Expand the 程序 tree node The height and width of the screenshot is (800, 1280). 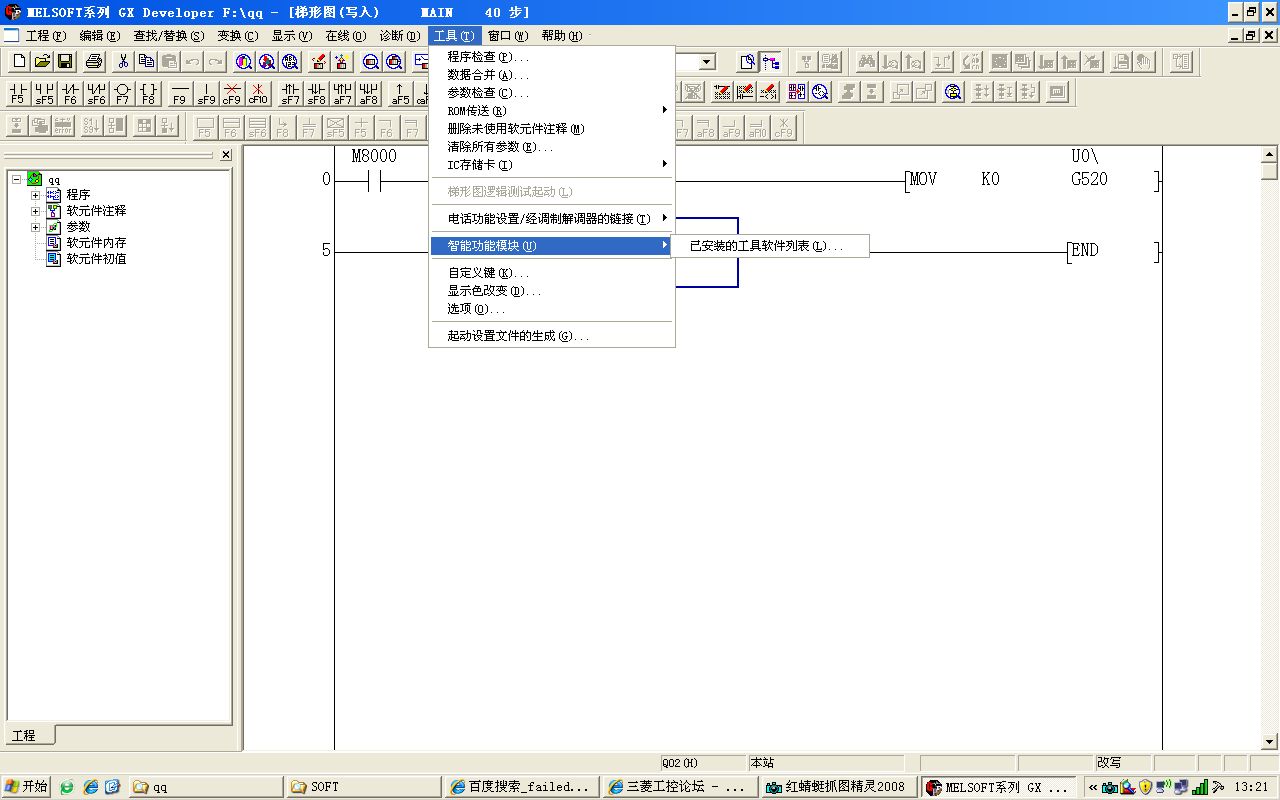[x=36, y=195]
